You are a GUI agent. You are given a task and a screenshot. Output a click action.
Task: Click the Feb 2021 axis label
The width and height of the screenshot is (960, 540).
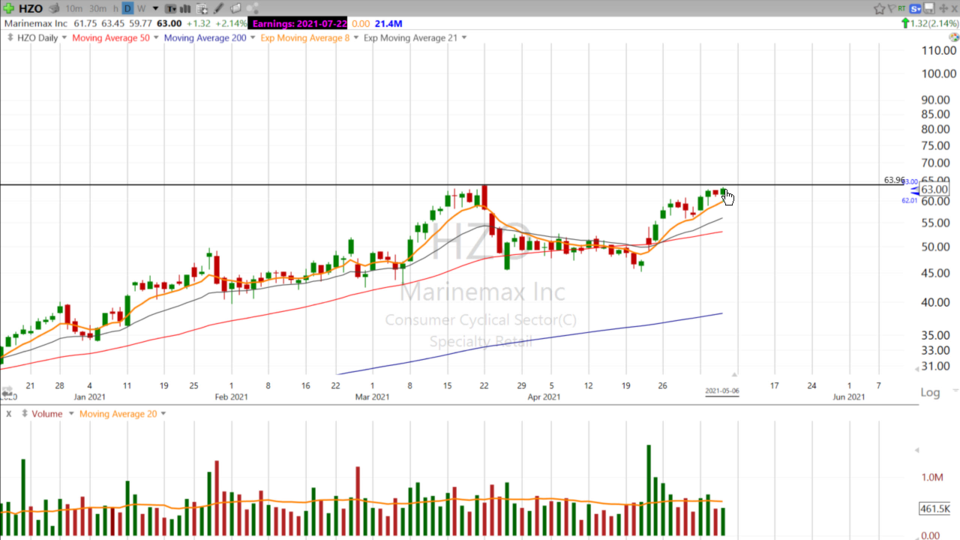click(231, 397)
